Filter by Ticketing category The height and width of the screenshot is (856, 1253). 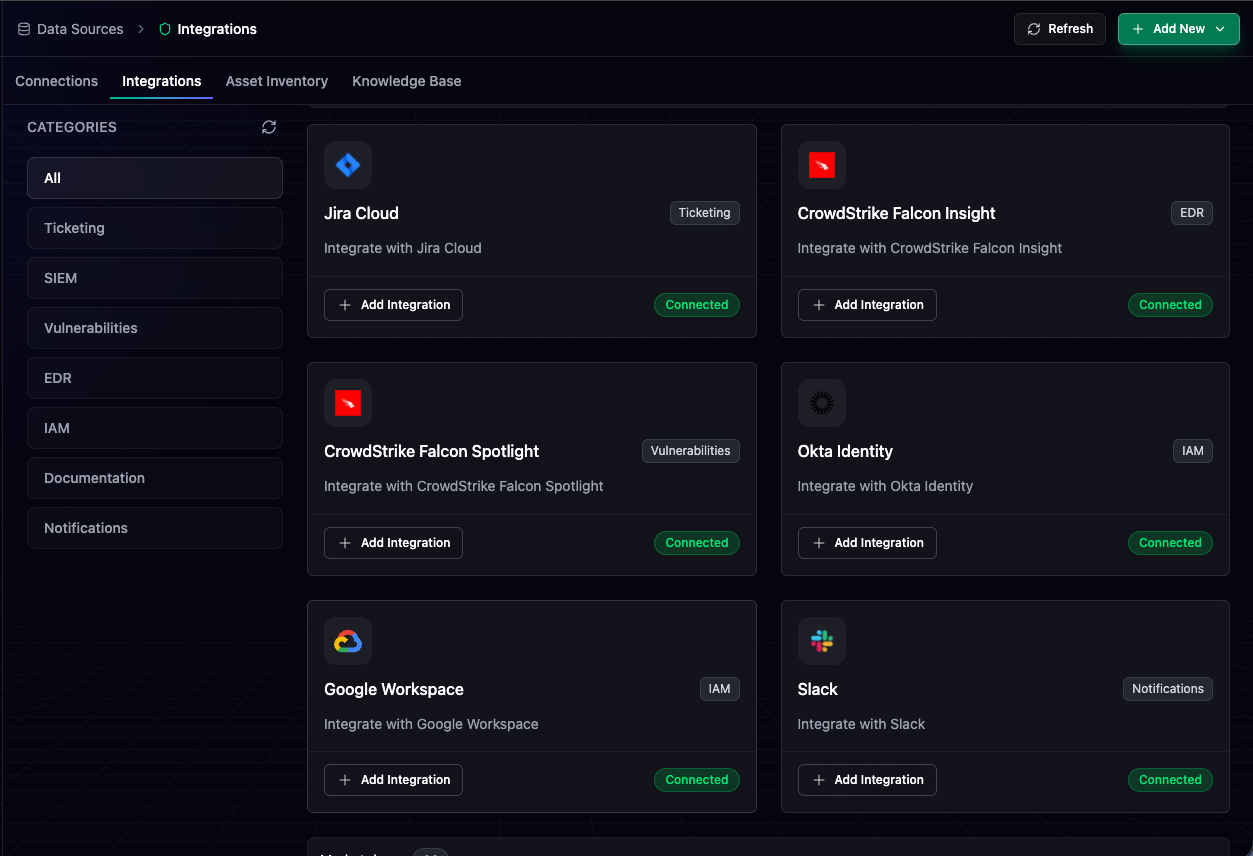pos(155,228)
